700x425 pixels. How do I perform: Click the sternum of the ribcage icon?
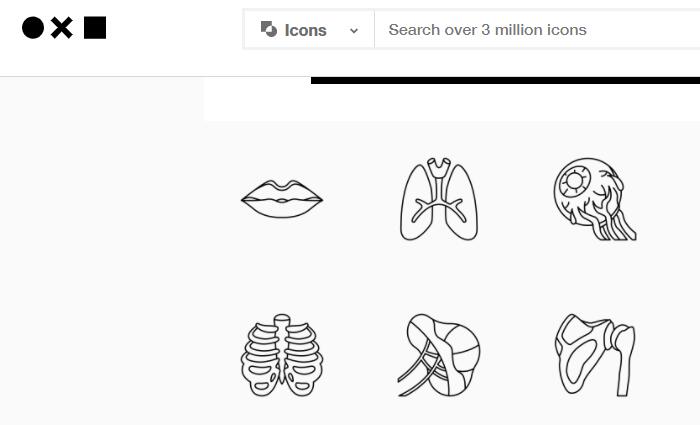282,346
